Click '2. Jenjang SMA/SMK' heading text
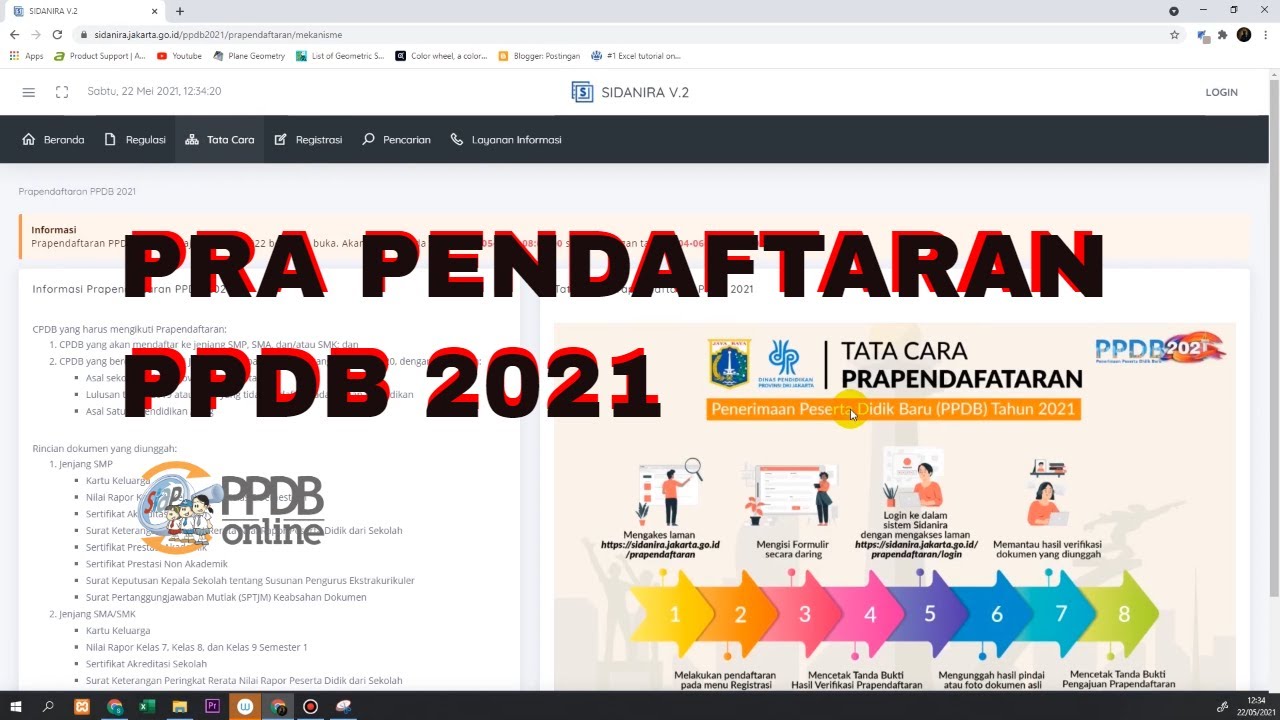The image size is (1280, 720). [92, 614]
